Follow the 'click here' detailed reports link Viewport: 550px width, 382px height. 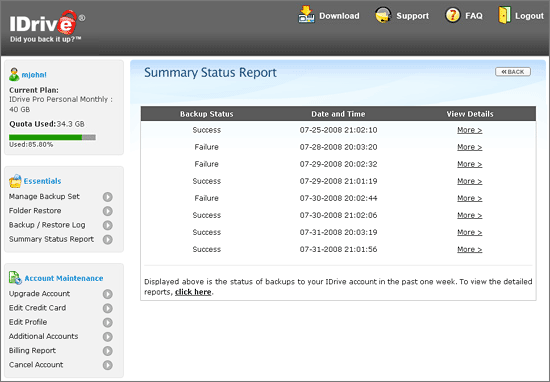click(193, 292)
